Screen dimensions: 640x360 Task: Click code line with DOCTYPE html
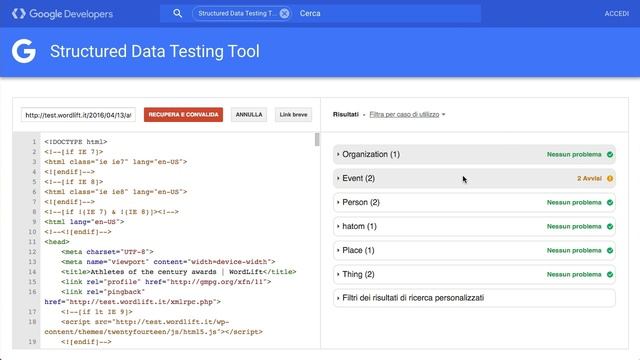click(x=76, y=142)
